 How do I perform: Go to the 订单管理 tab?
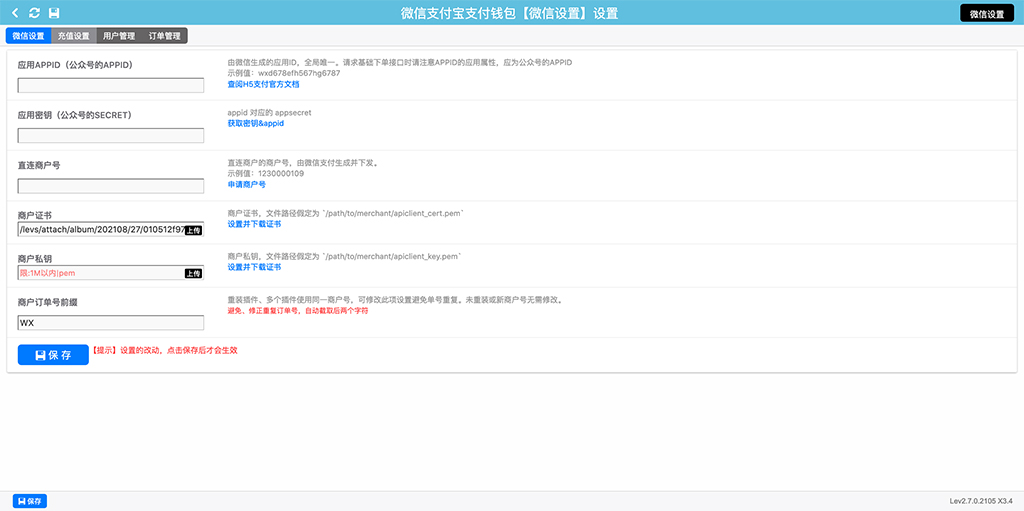point(165,36)
